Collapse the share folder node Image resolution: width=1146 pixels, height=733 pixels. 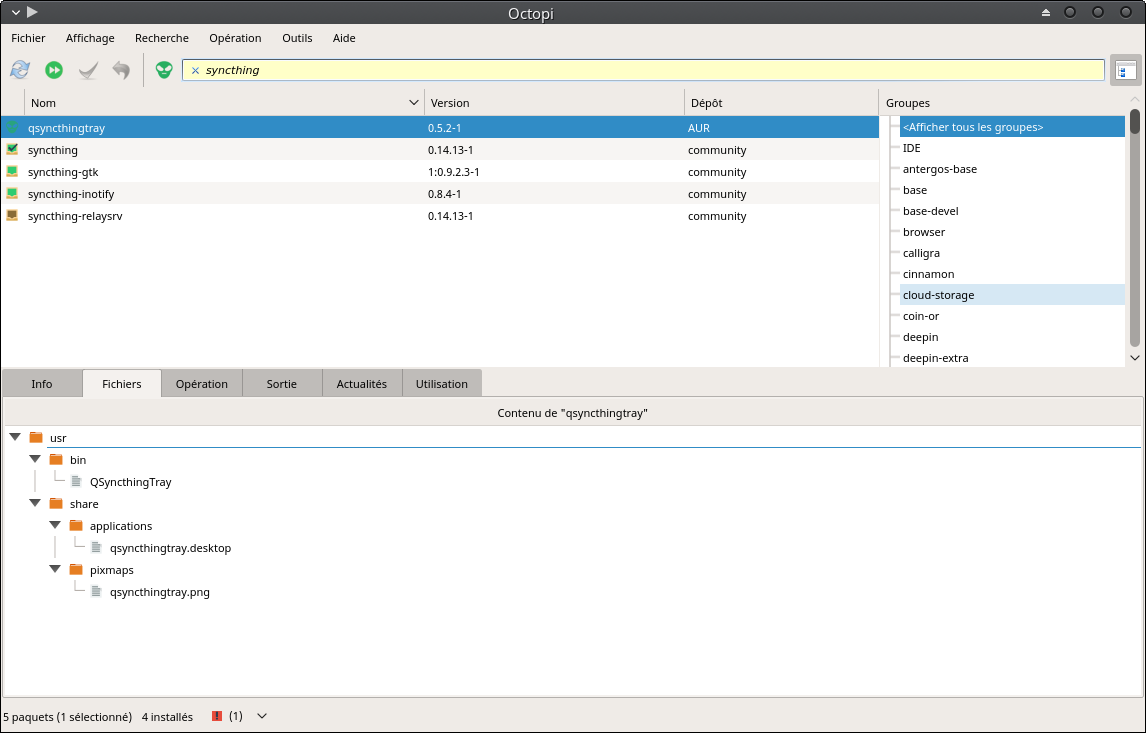(x=35, y=502)
